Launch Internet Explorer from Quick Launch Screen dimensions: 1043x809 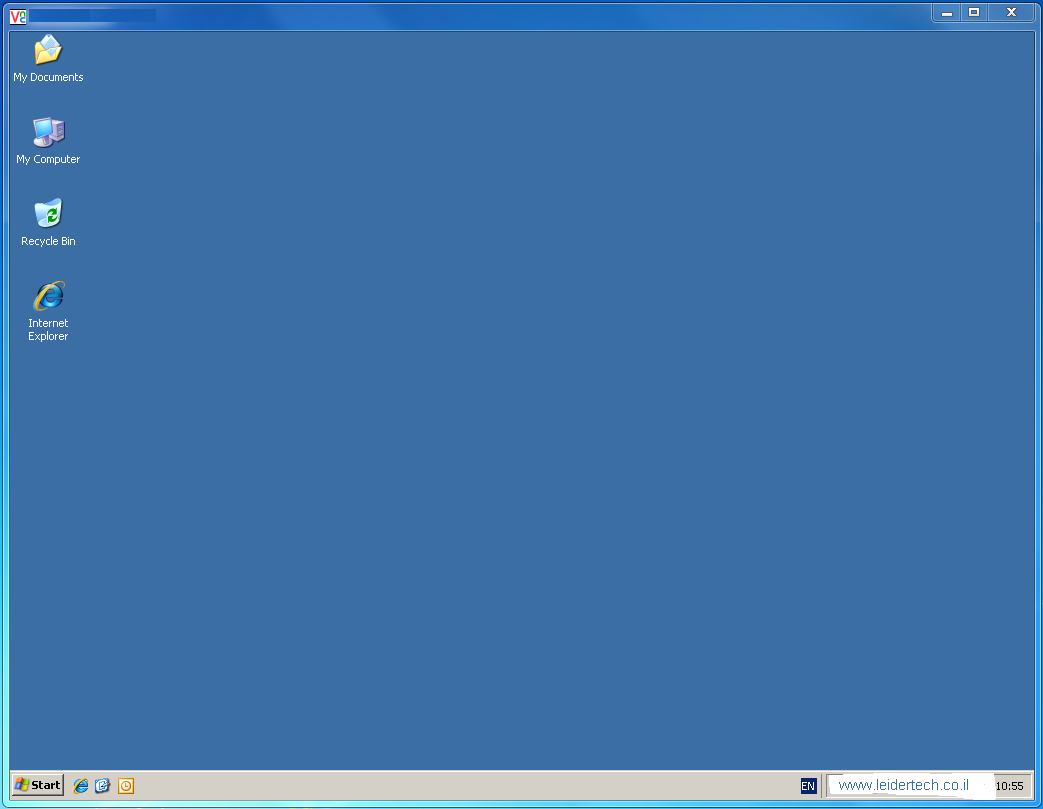pos(80,786)
